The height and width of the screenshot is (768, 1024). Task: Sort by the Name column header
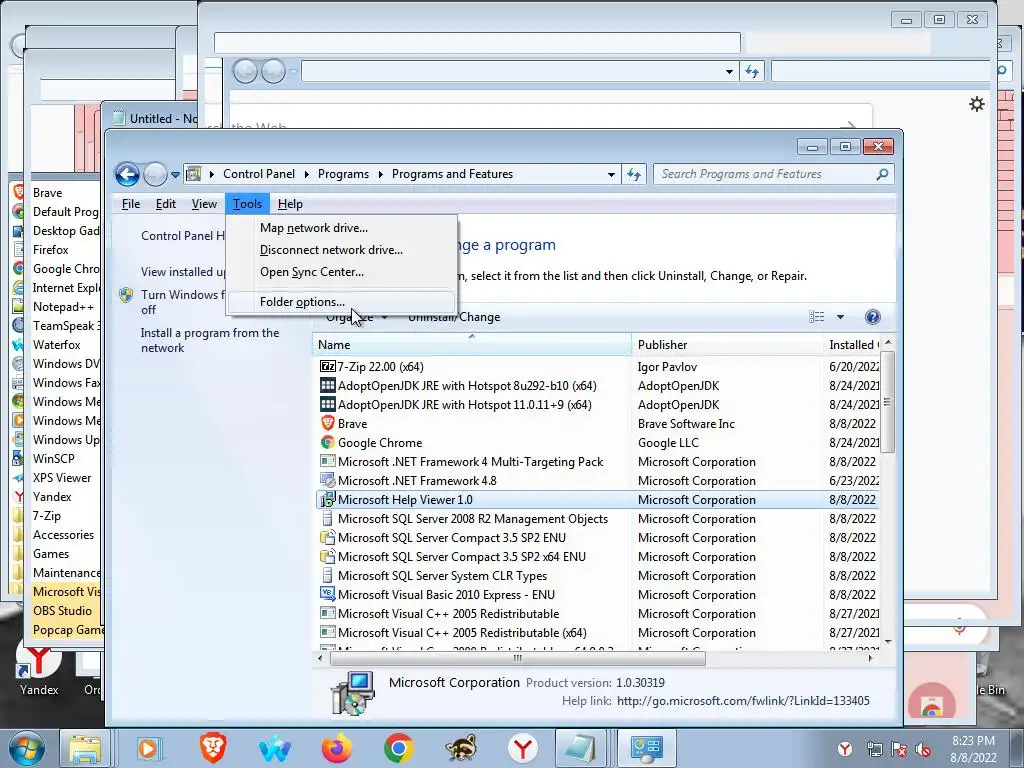coord(472,345)
